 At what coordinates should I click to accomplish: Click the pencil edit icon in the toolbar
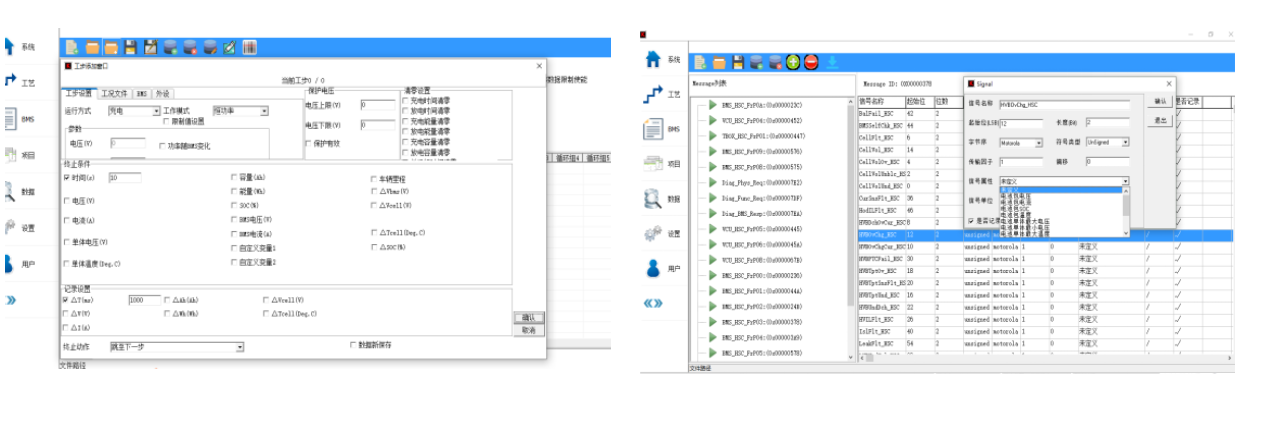click(x=229, y=47)
